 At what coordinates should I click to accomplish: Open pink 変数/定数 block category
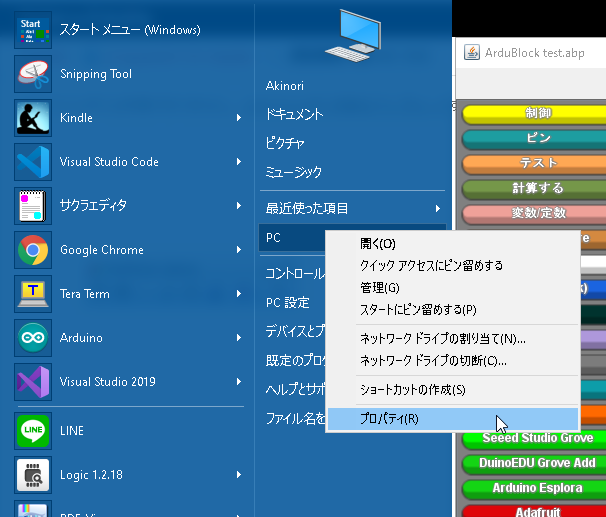(x=534, y=213)
